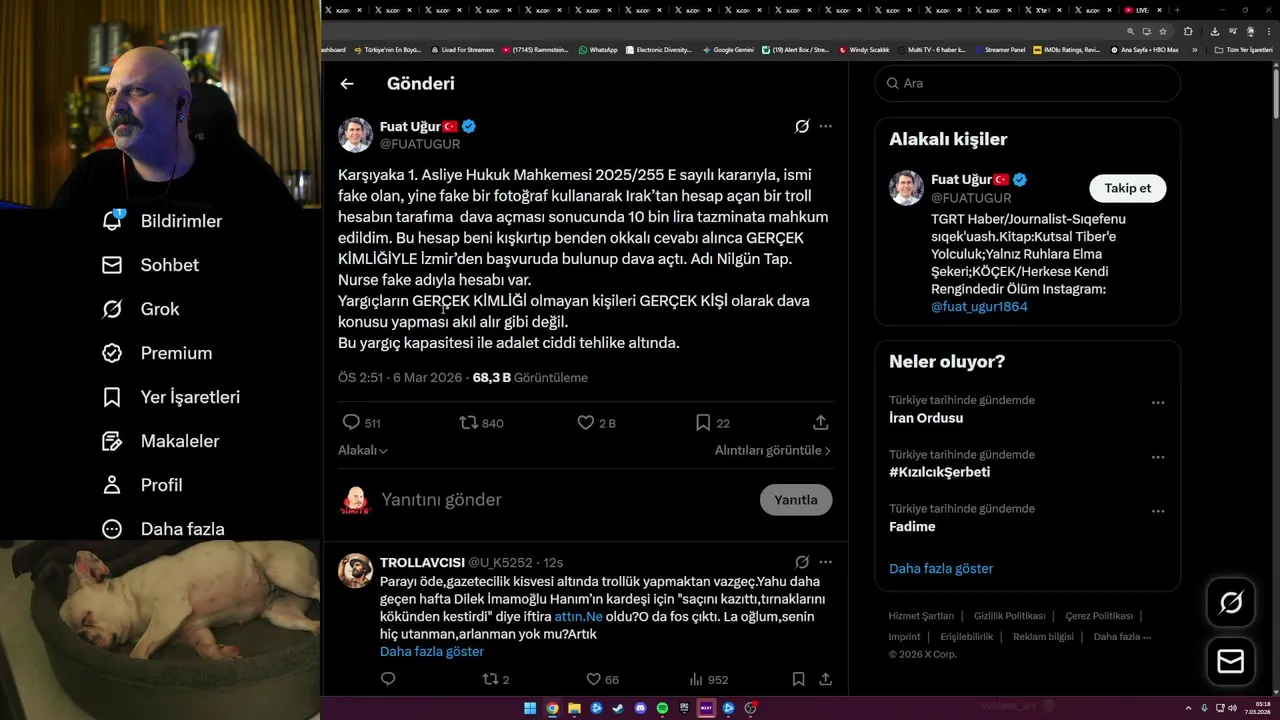Open Spotify from the taskbar

tap(662, 708)
